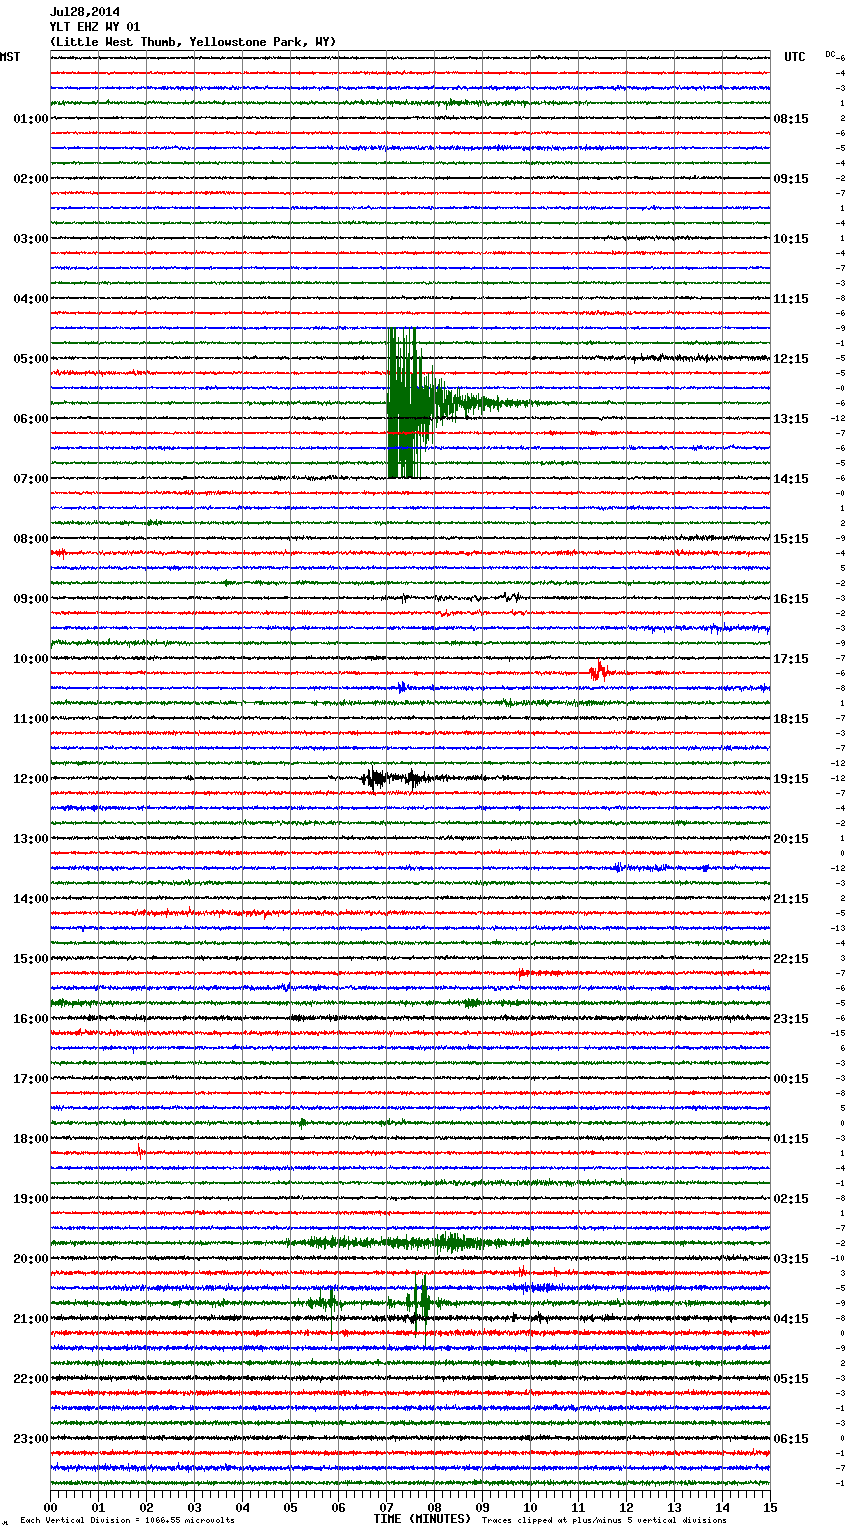The image size is (850, 1534).
Task: Click minute 15 tick label on bottom axis
Action: (x=768, y=1507)
